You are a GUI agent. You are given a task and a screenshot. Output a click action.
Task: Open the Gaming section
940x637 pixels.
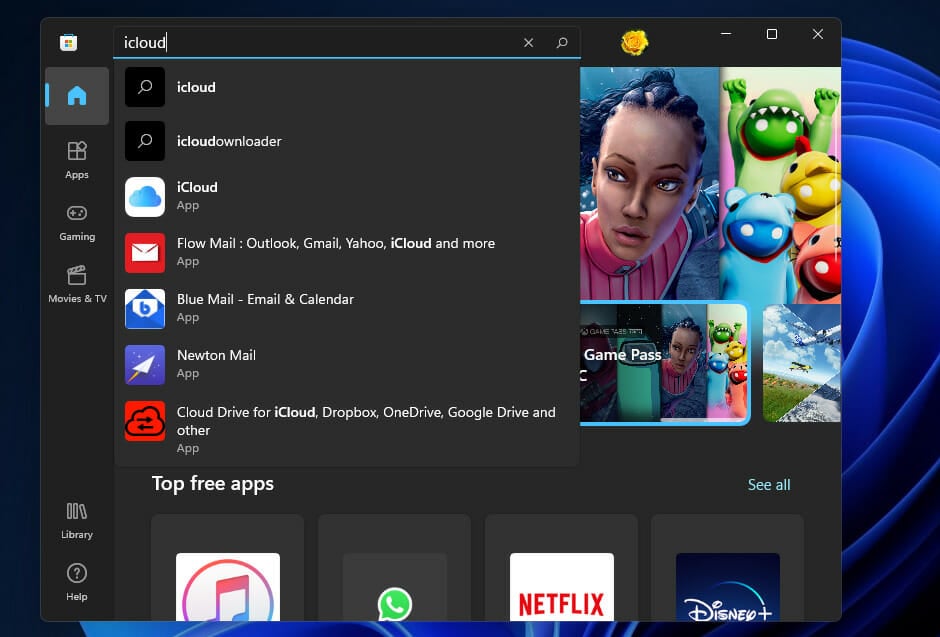point(77,220)
